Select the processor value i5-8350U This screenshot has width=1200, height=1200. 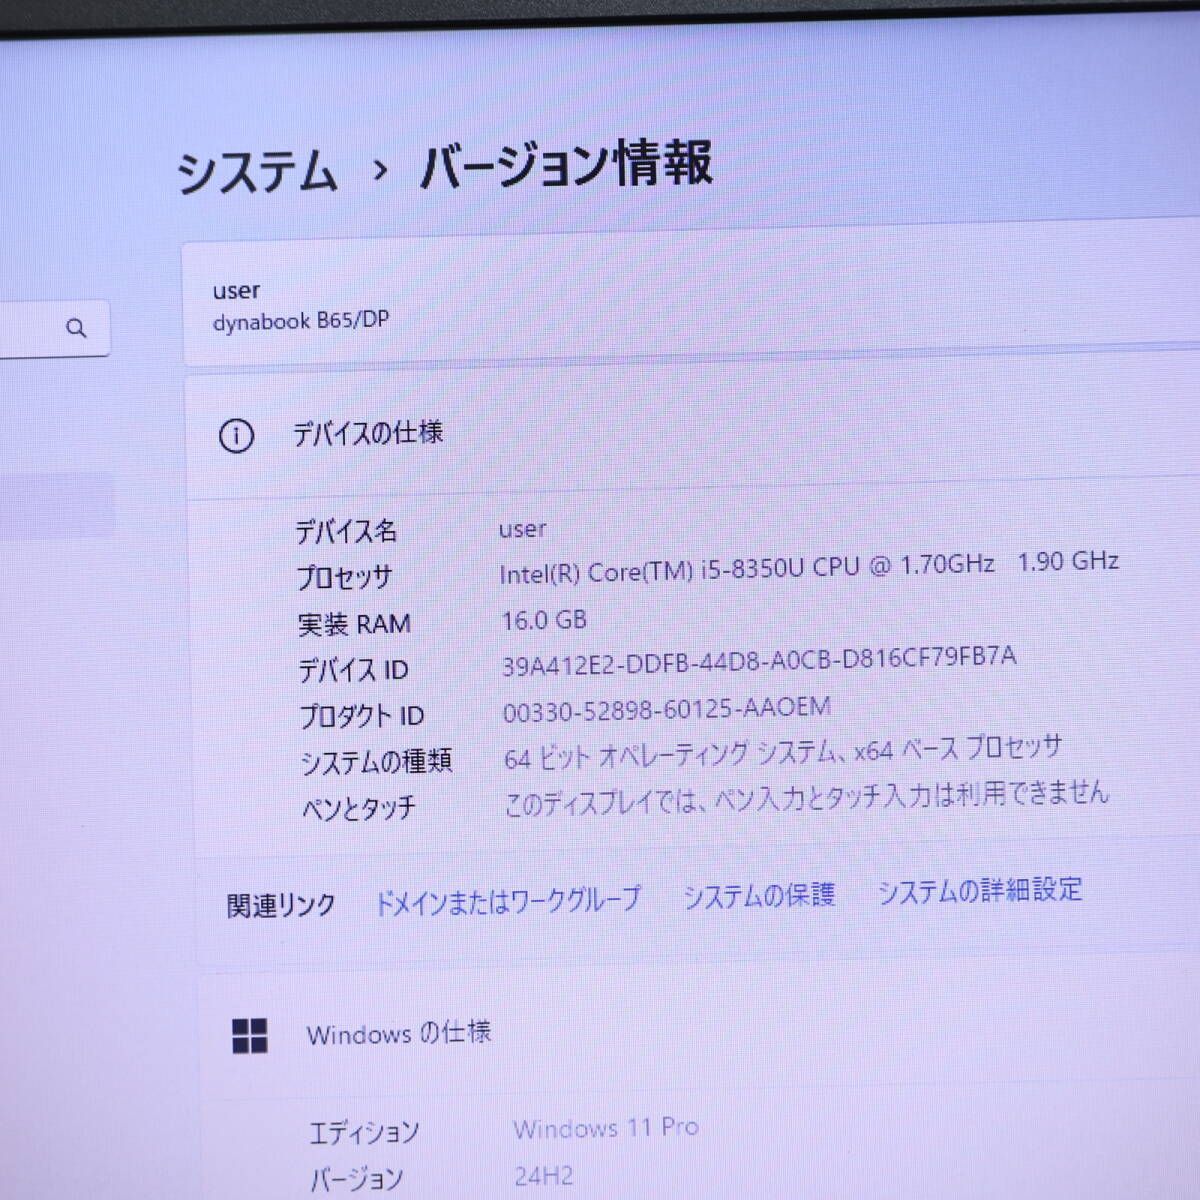tap(809, 567)
